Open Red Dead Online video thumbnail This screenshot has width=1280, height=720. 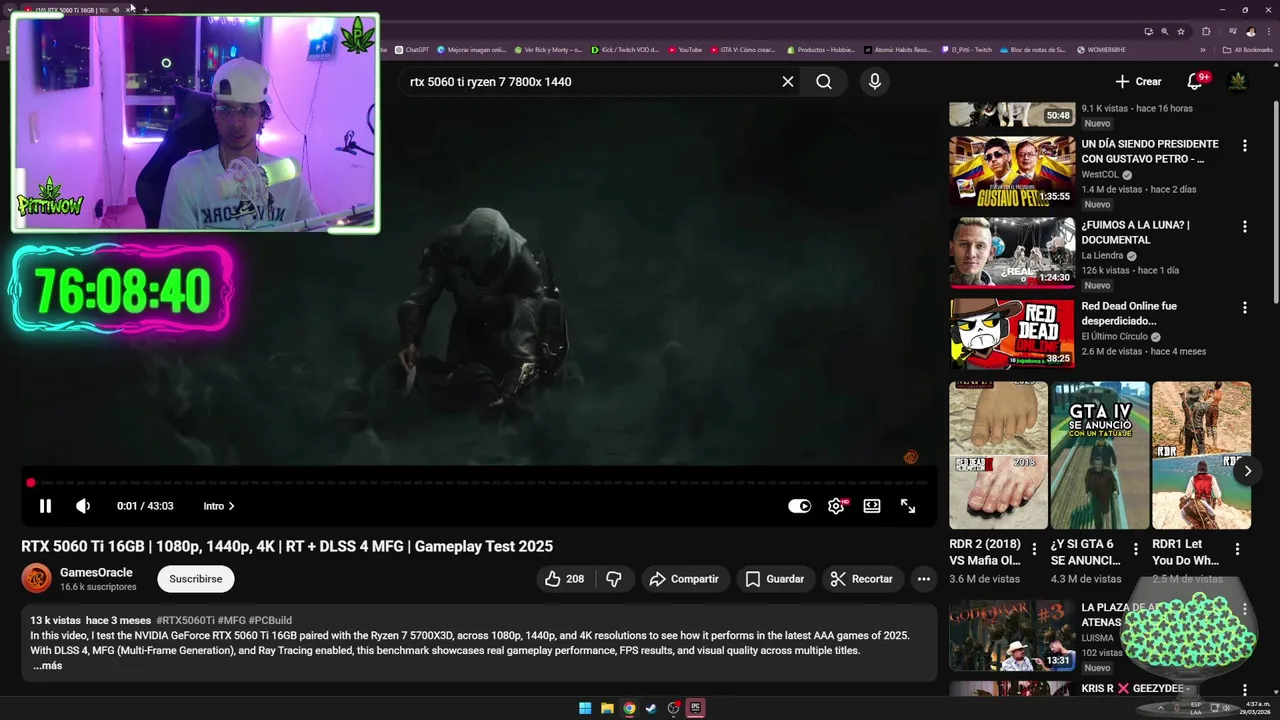click(1012, 334)
